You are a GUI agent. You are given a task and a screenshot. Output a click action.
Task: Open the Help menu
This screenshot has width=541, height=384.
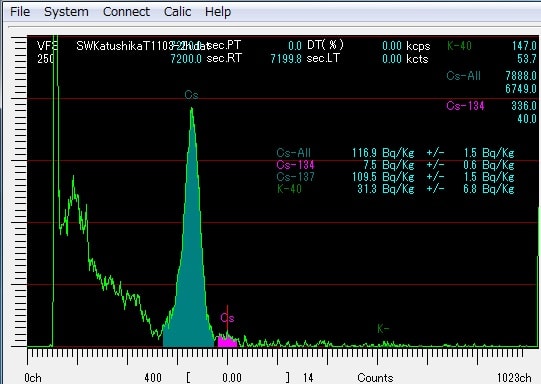point(218,12)
